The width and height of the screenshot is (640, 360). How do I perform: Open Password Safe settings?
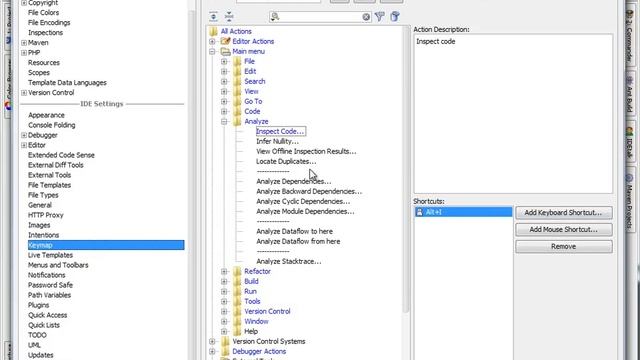(x=50, y=285)
